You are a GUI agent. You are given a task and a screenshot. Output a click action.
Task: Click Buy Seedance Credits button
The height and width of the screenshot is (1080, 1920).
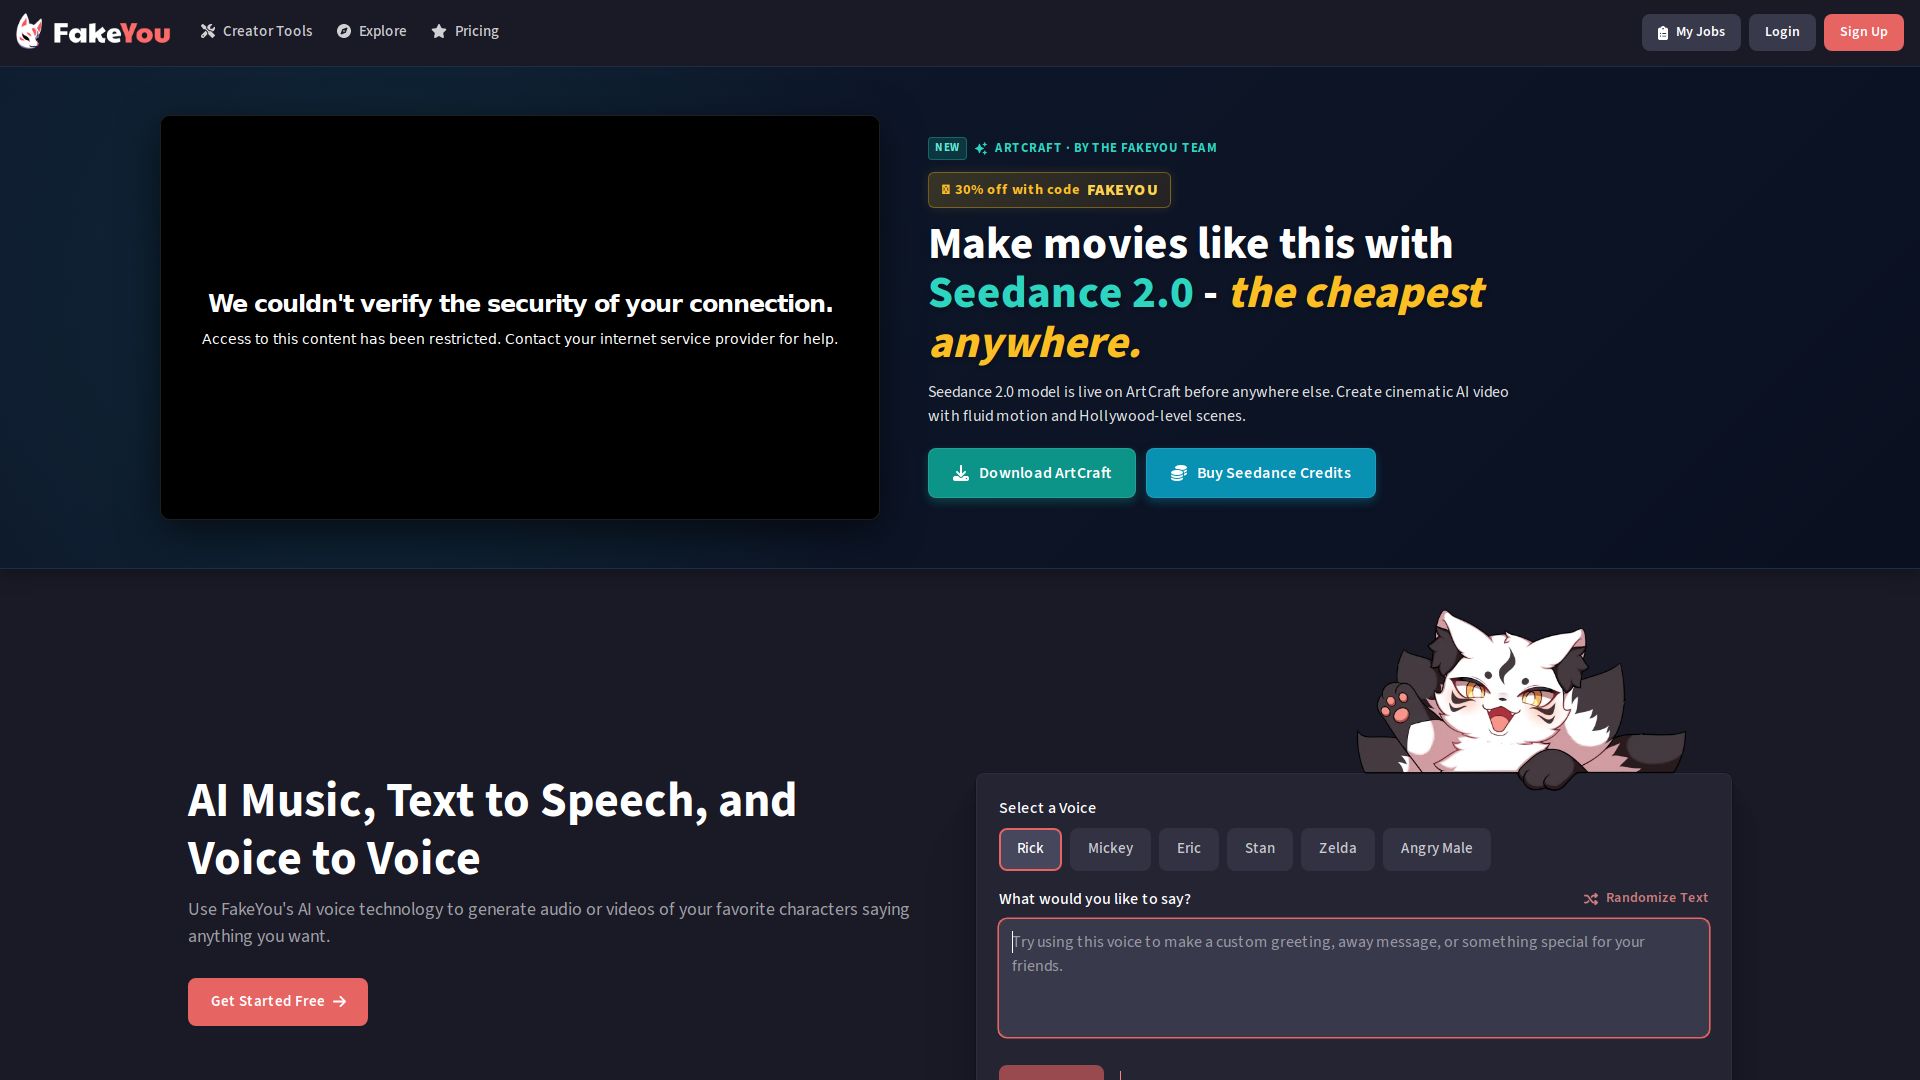tap(1261, 473)
